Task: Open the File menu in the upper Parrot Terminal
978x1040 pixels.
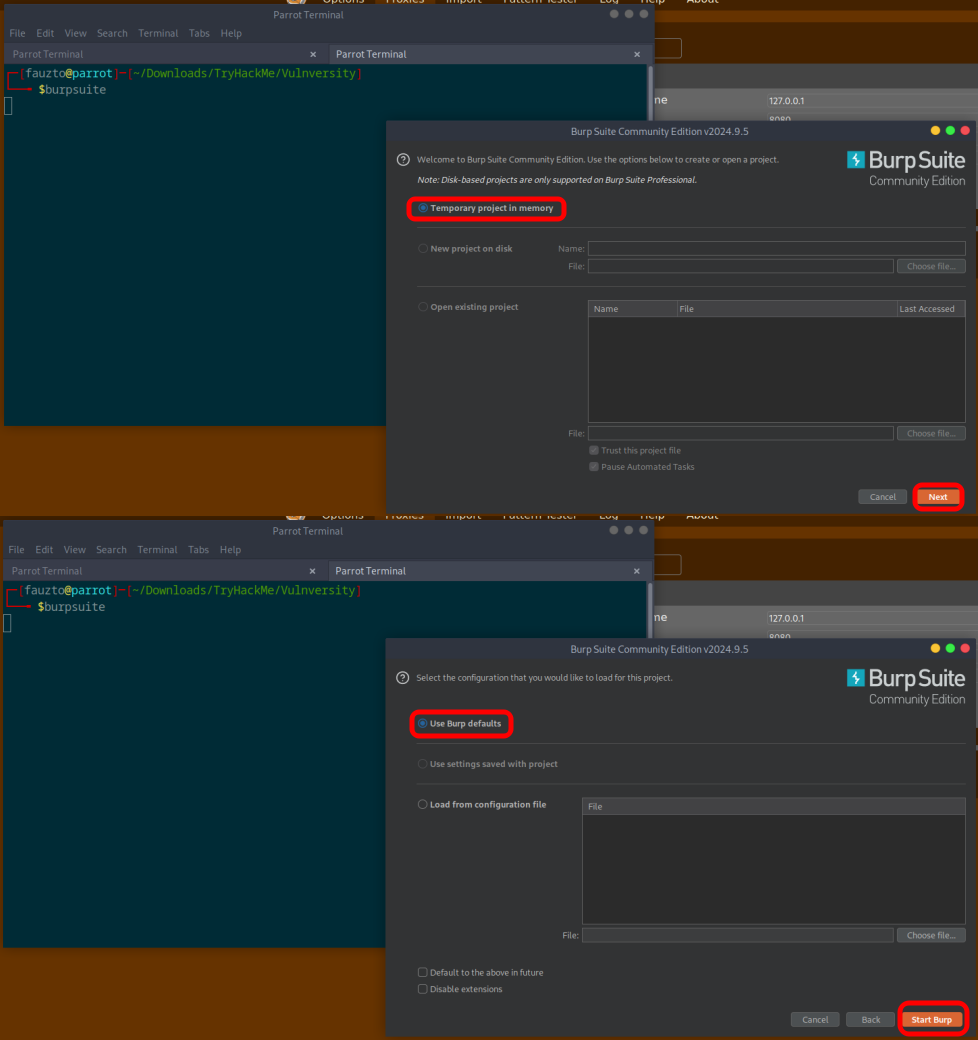Action: click(17, 33)
